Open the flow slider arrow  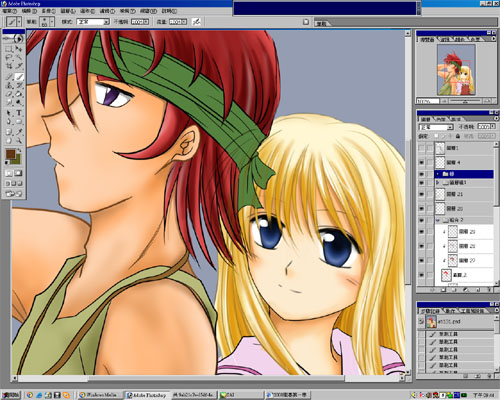tap(185, 22)
